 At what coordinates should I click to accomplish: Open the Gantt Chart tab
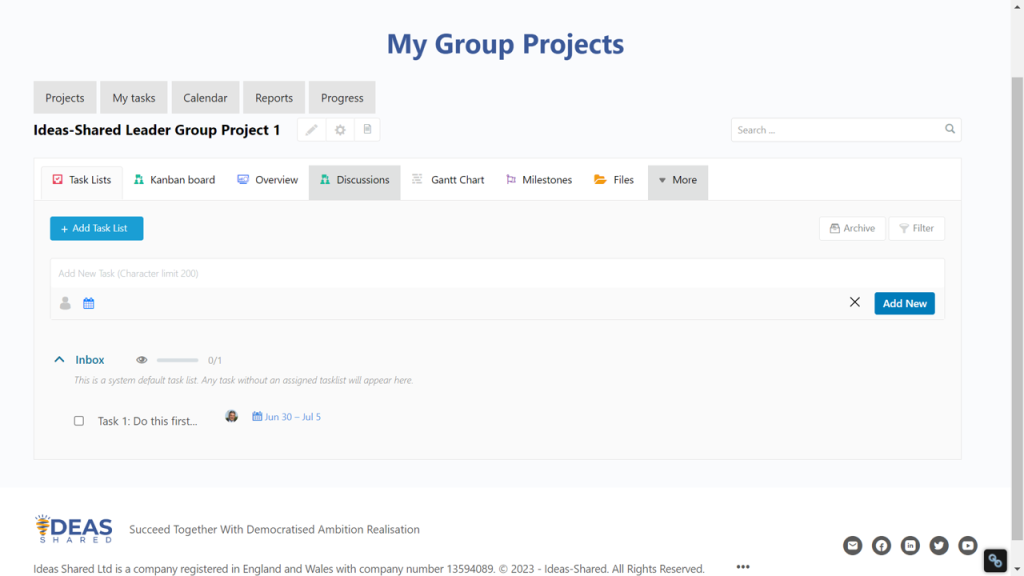pyautogui.click(x=448, y=180)
